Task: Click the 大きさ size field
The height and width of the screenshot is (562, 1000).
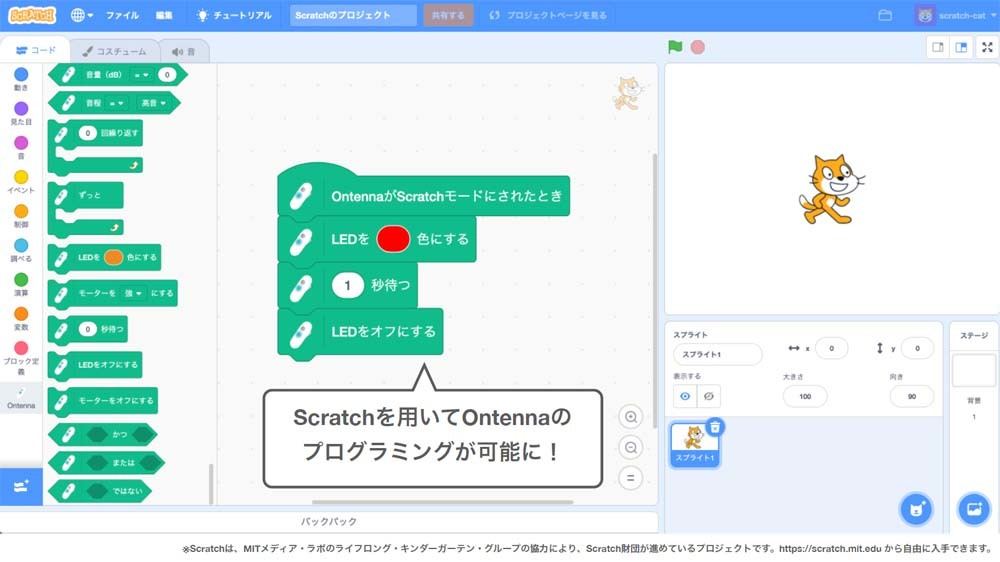Action: click(805, 396)
